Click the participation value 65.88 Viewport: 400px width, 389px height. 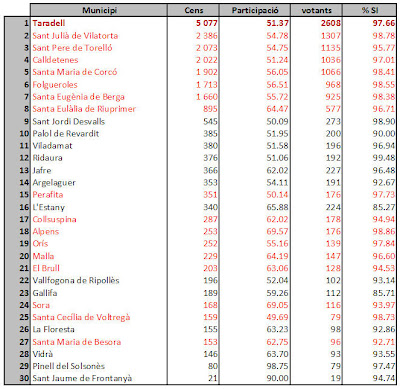(x=277, y=207)
